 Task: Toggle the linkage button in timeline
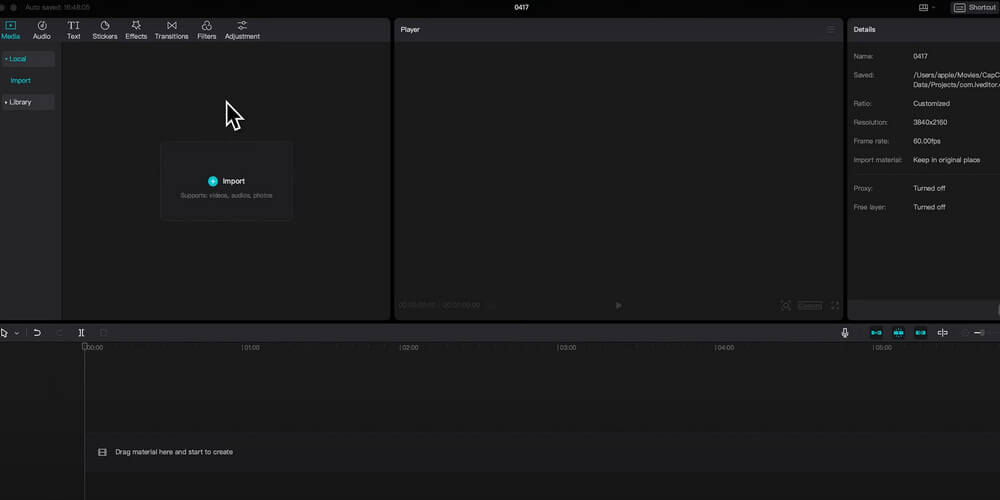920,333
